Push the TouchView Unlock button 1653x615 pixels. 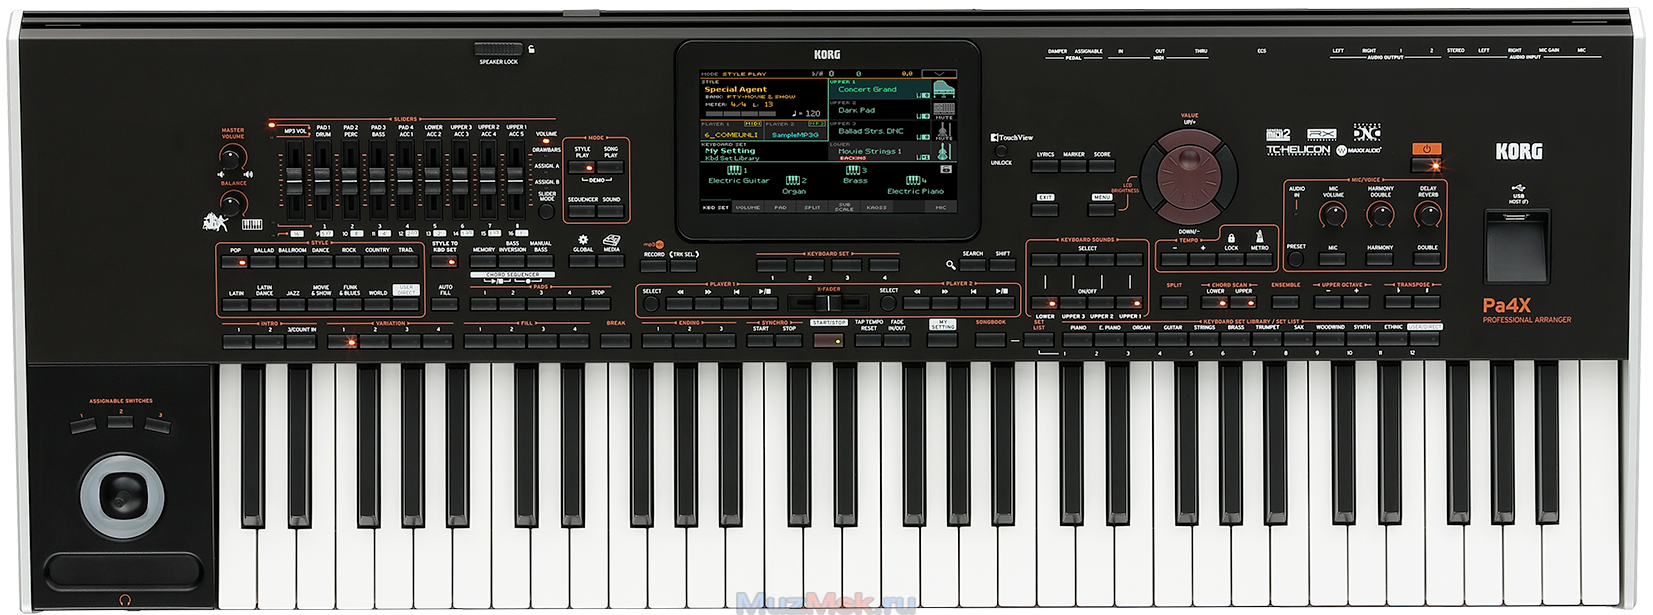[1001, 151]
